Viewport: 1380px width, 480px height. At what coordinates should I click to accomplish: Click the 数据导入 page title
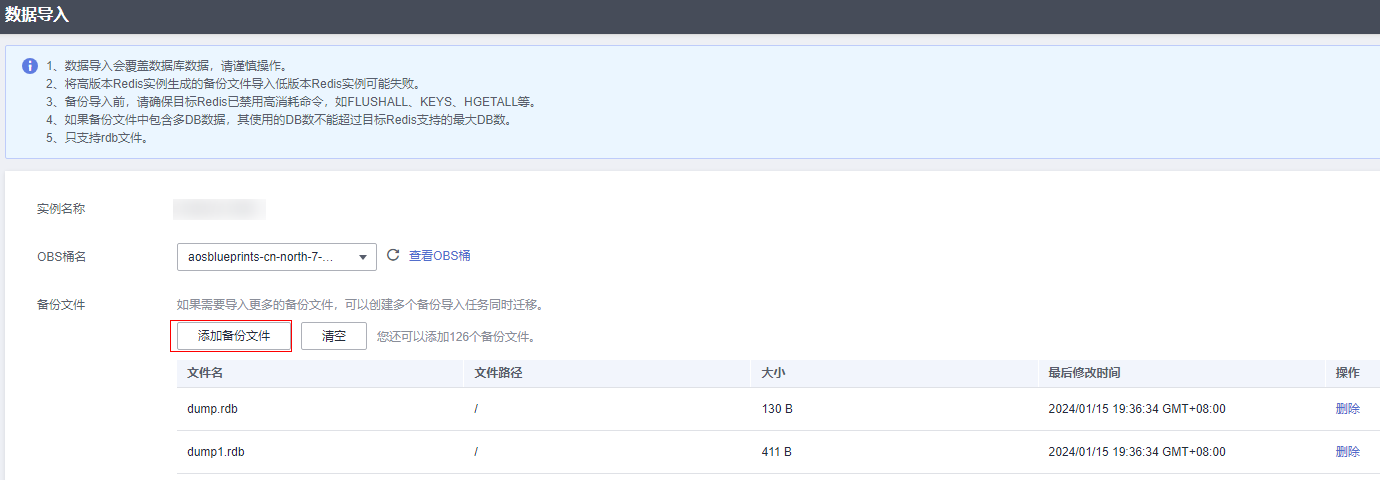click(37, 15)
